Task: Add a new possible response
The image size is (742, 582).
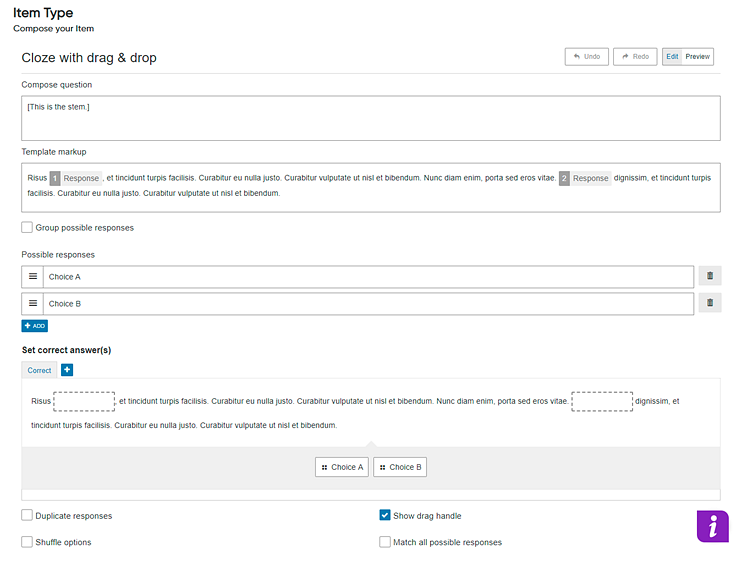Action: point(35,326)
